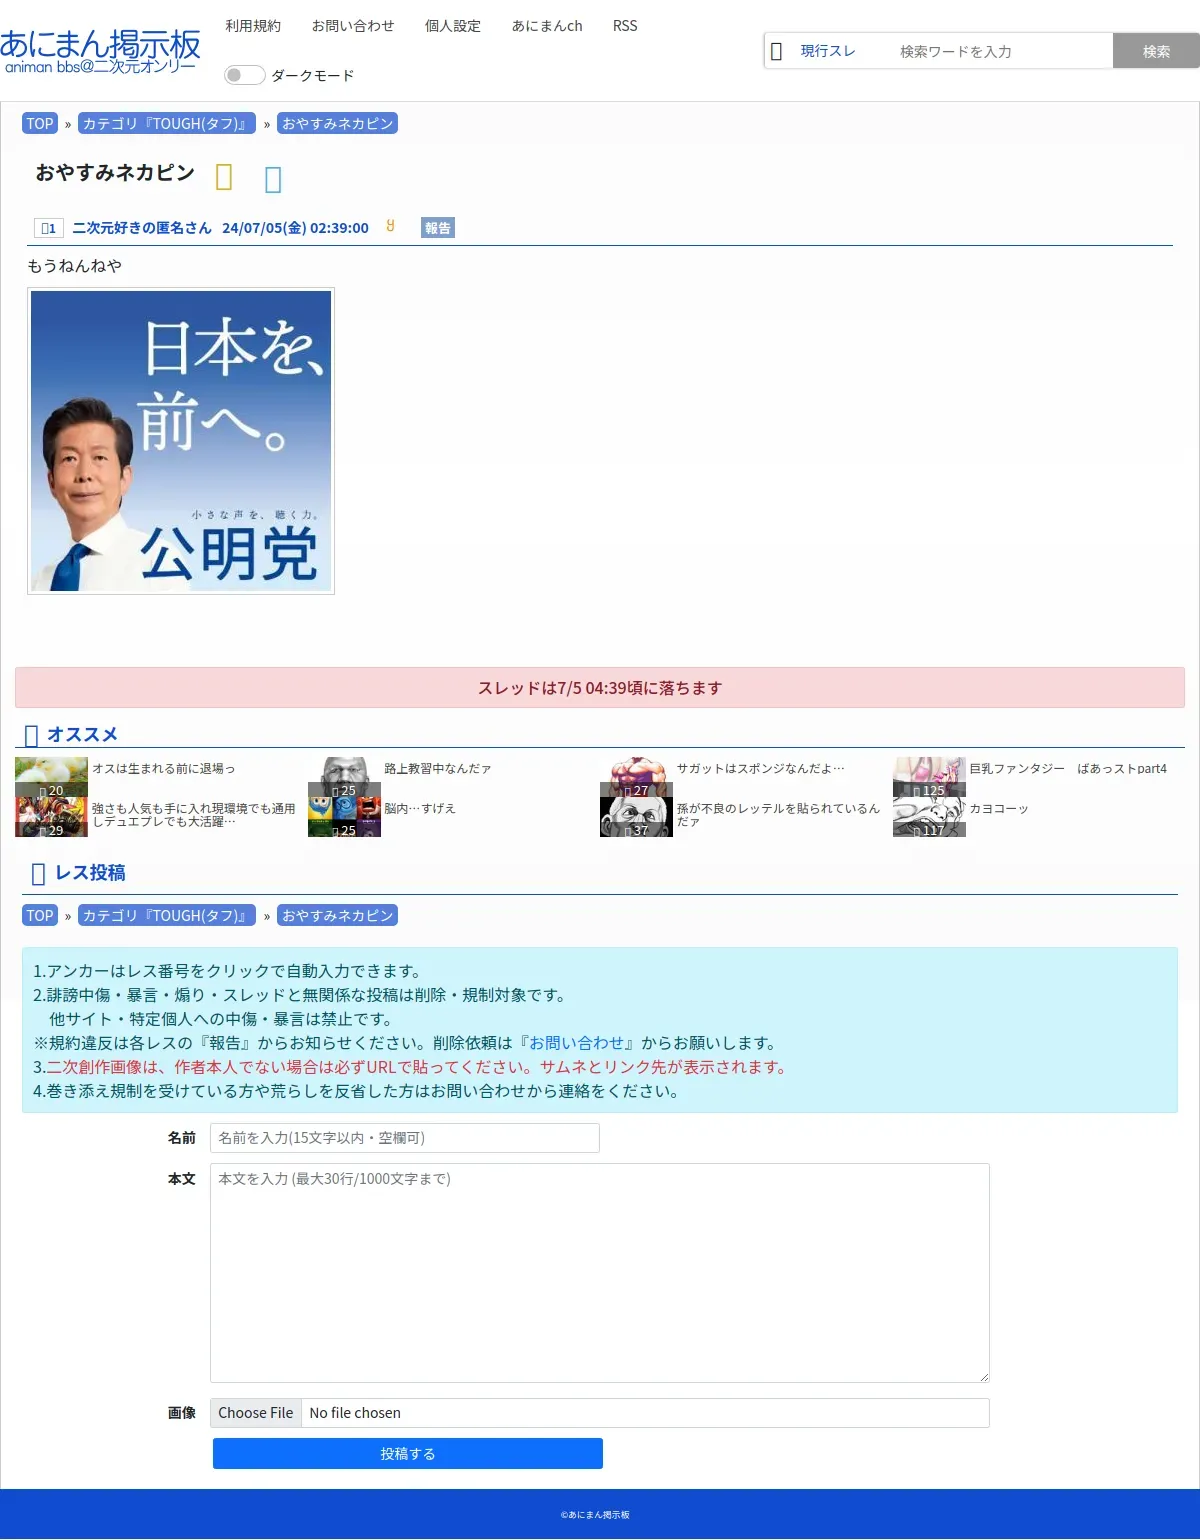Open thumbnail for サガットはスポンジなんだよ…
The image size is (1200, 1540).
point(637,777)
